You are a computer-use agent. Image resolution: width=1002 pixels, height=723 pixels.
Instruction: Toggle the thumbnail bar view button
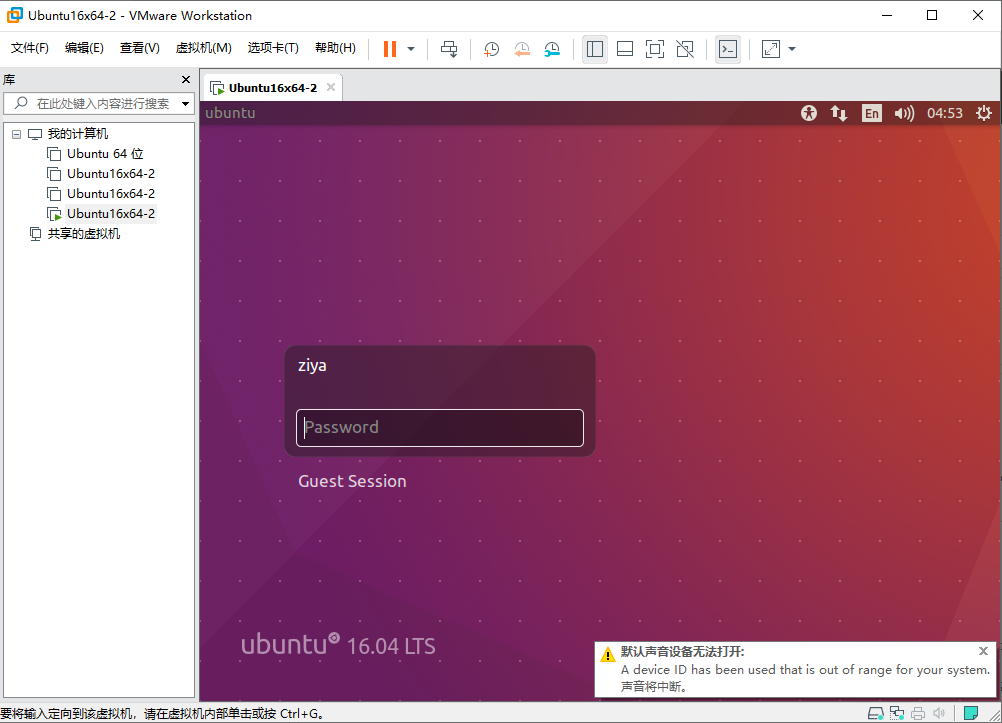click(x=625, y=49)
